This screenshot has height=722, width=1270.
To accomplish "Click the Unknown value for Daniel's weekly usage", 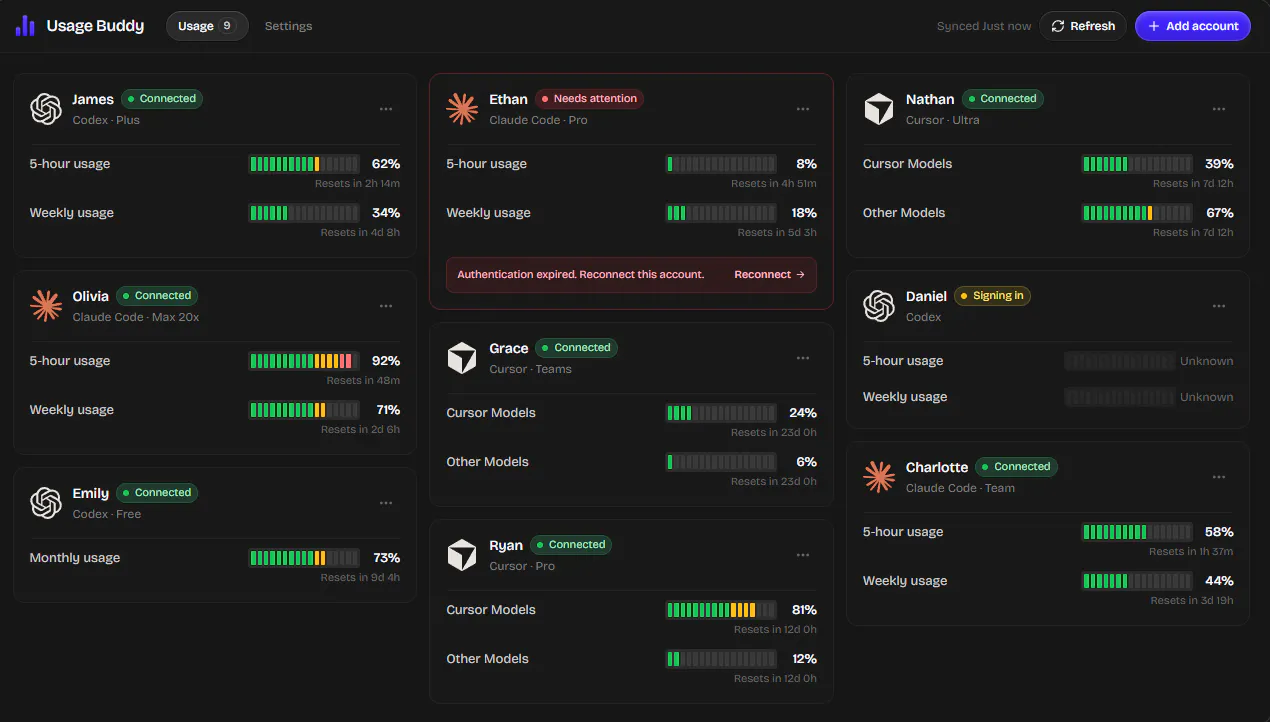I will pyautogui.click(x=1207, y=397).
